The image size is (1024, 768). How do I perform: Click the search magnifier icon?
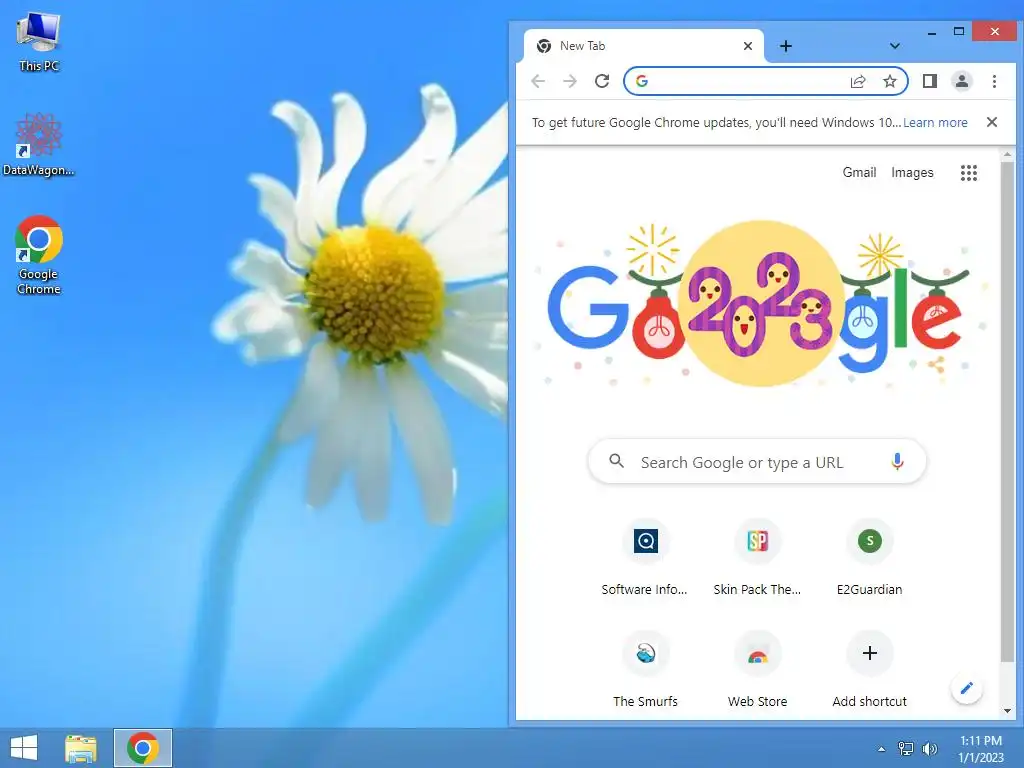(x=616, y=461)
